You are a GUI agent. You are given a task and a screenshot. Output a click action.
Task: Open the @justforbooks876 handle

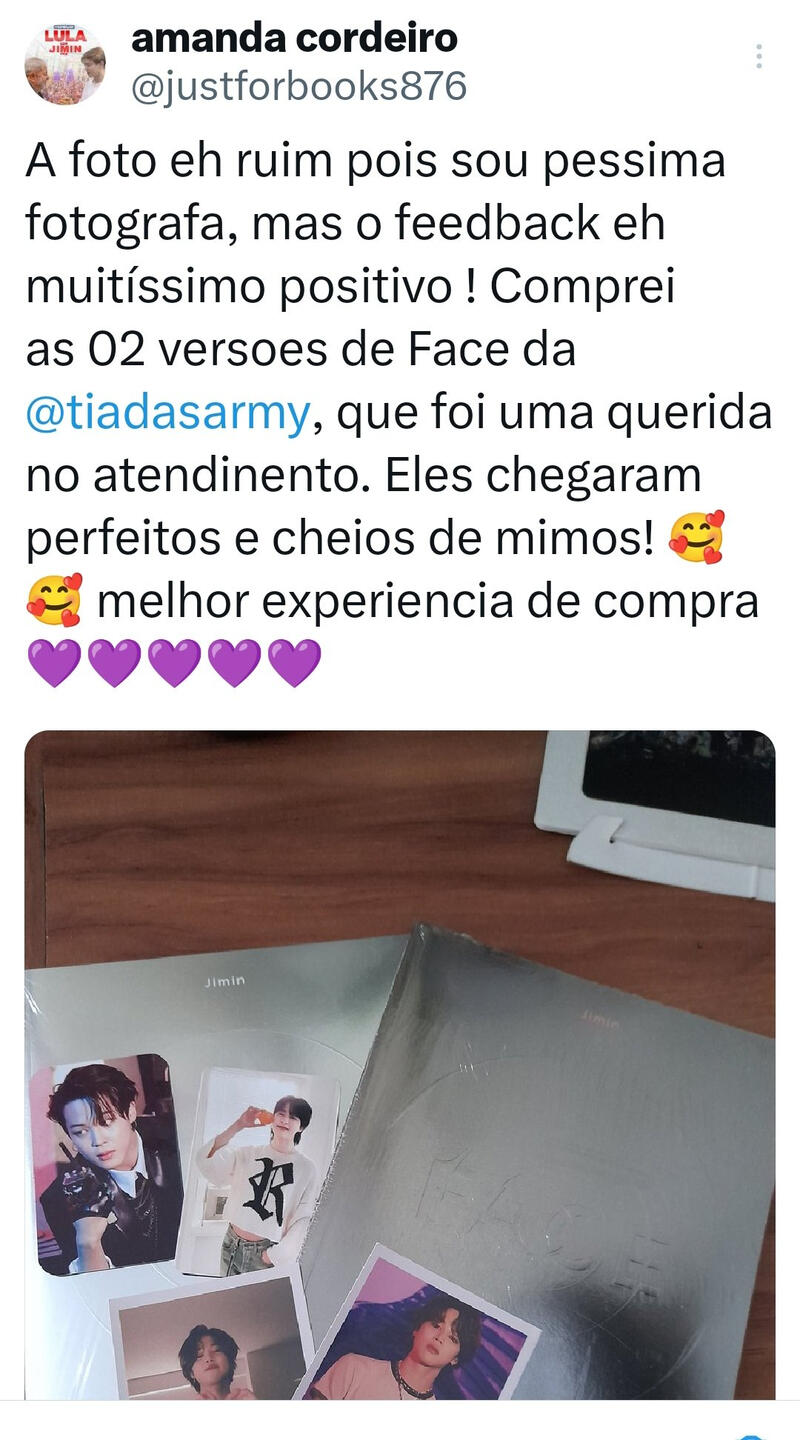coord(298,87)
